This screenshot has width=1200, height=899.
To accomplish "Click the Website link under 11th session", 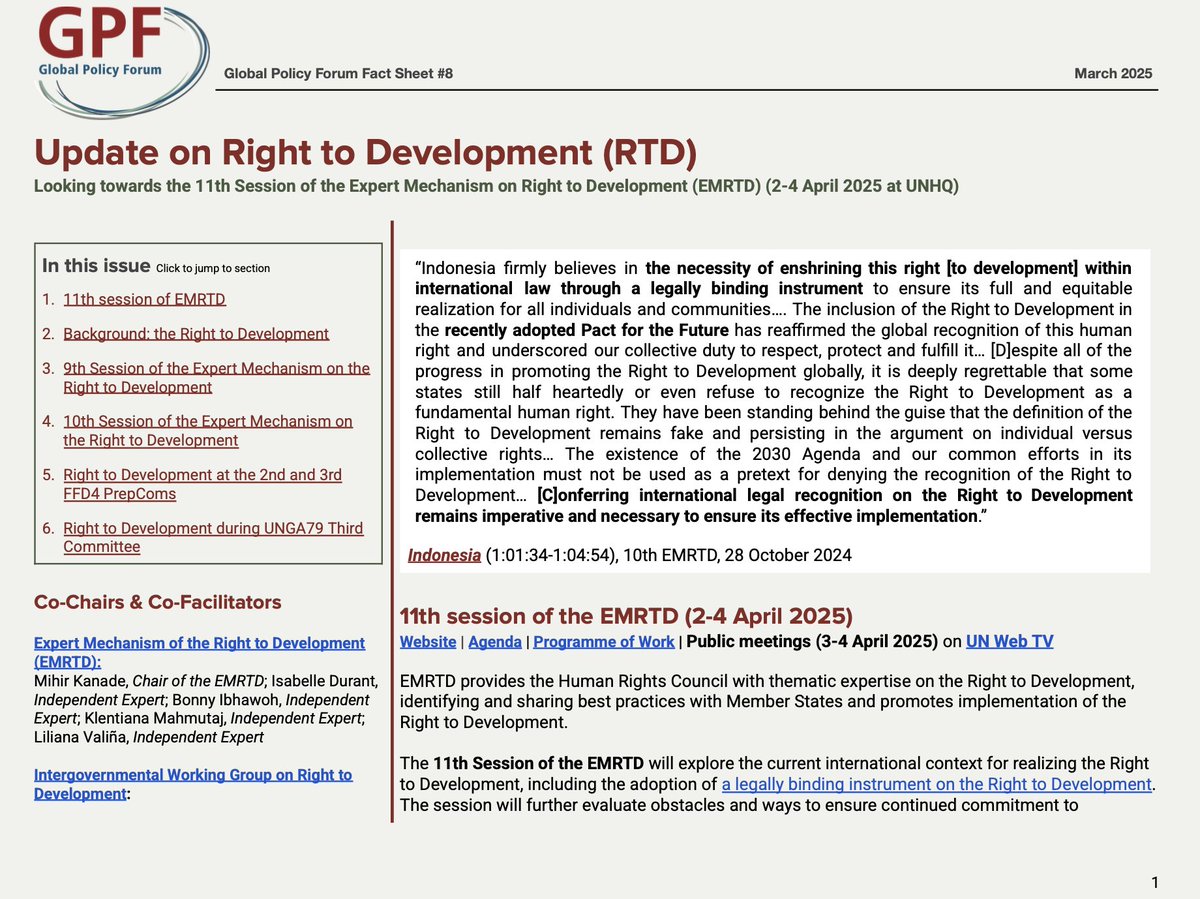I will (x=428, y=642).
